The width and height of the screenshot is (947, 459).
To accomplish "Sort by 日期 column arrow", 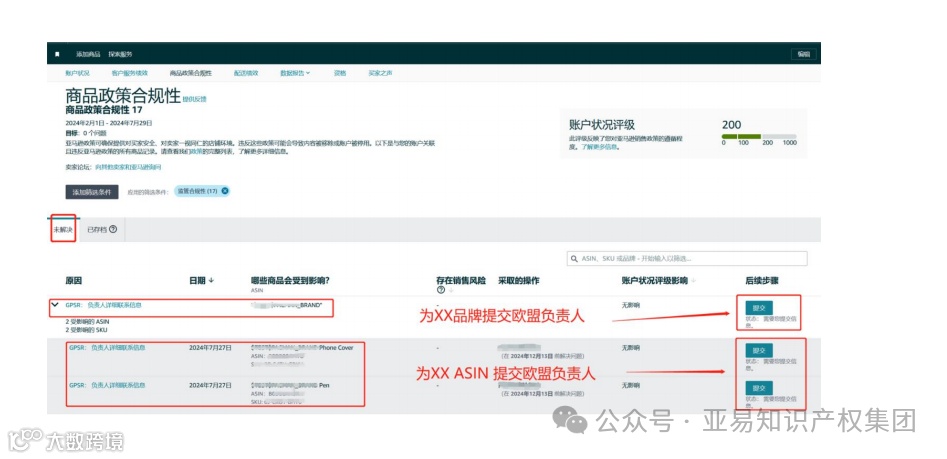I will (211, 281).
